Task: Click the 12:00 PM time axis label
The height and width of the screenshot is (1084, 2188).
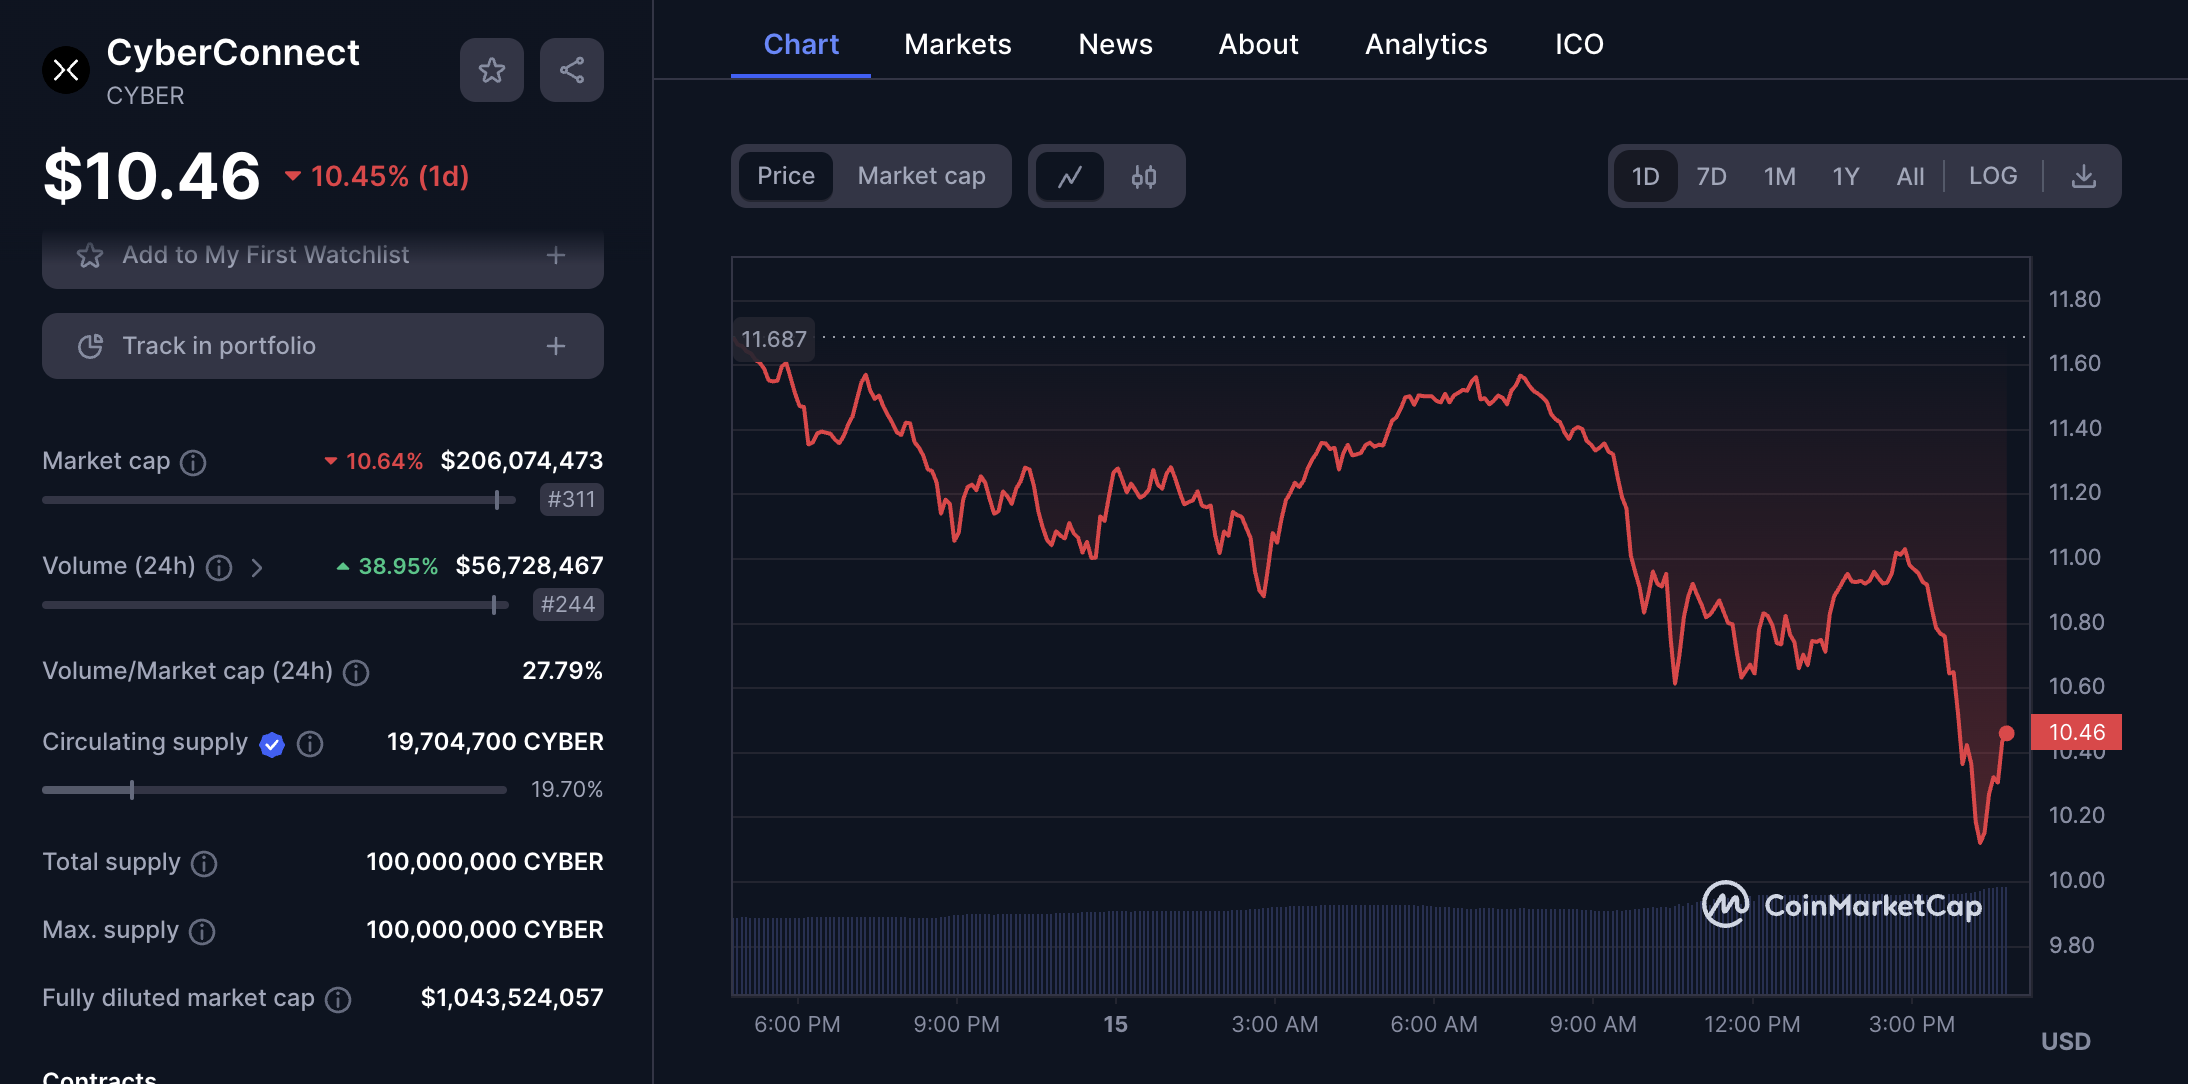Action: click(x=1752, y=1024)
